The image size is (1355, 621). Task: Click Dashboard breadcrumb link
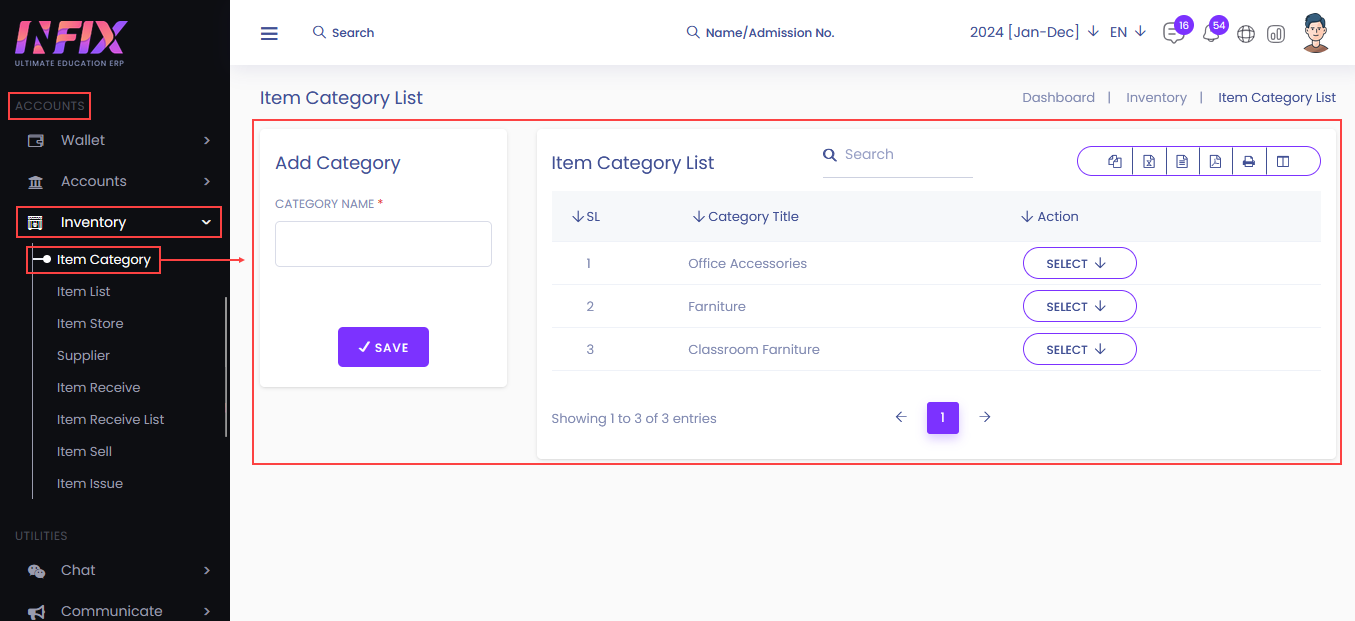tap(1058, 98)
